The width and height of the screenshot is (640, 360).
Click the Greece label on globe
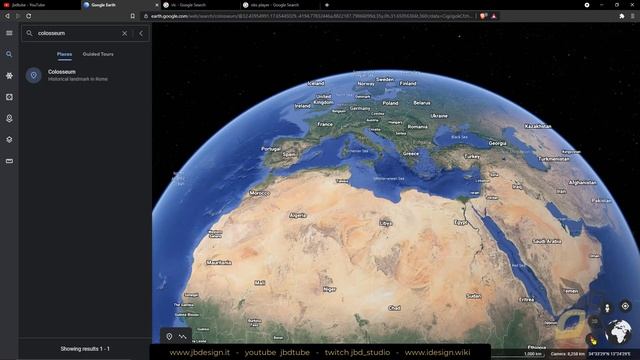pyautogui.click(x=411, y=153)
